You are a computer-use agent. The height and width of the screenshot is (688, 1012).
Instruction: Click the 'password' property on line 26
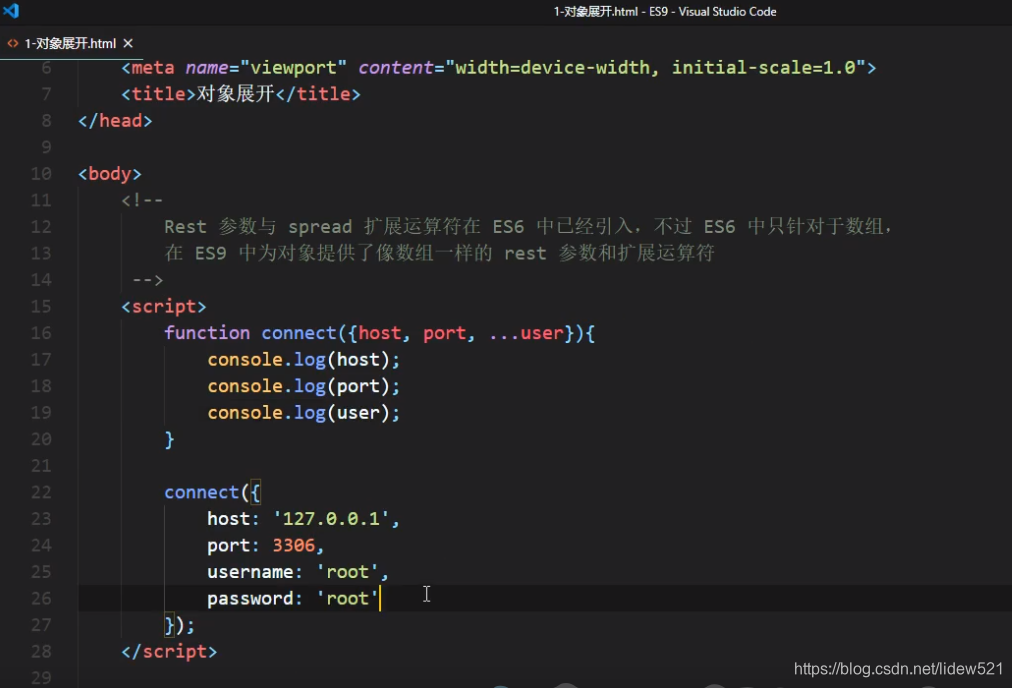(250, 598)
